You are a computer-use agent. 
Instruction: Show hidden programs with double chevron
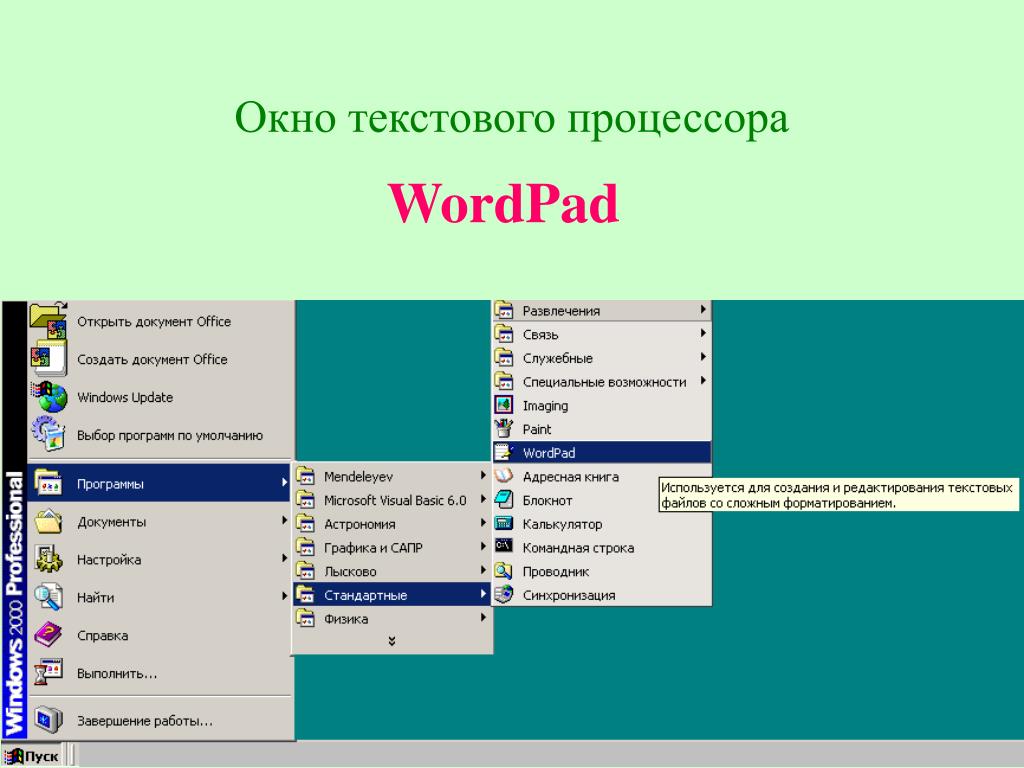392,641
